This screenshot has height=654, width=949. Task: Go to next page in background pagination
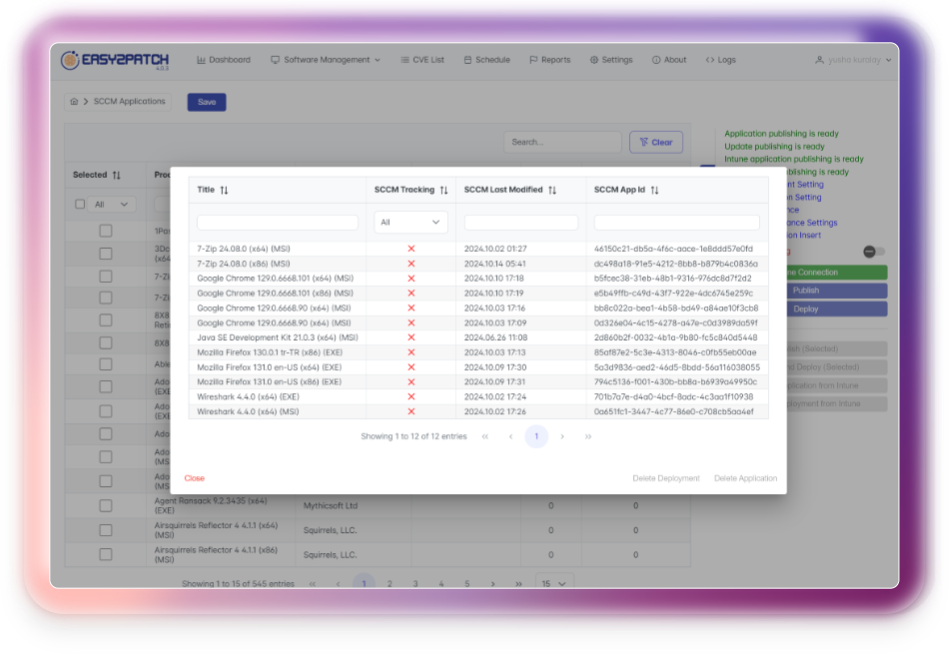point(493,584)
